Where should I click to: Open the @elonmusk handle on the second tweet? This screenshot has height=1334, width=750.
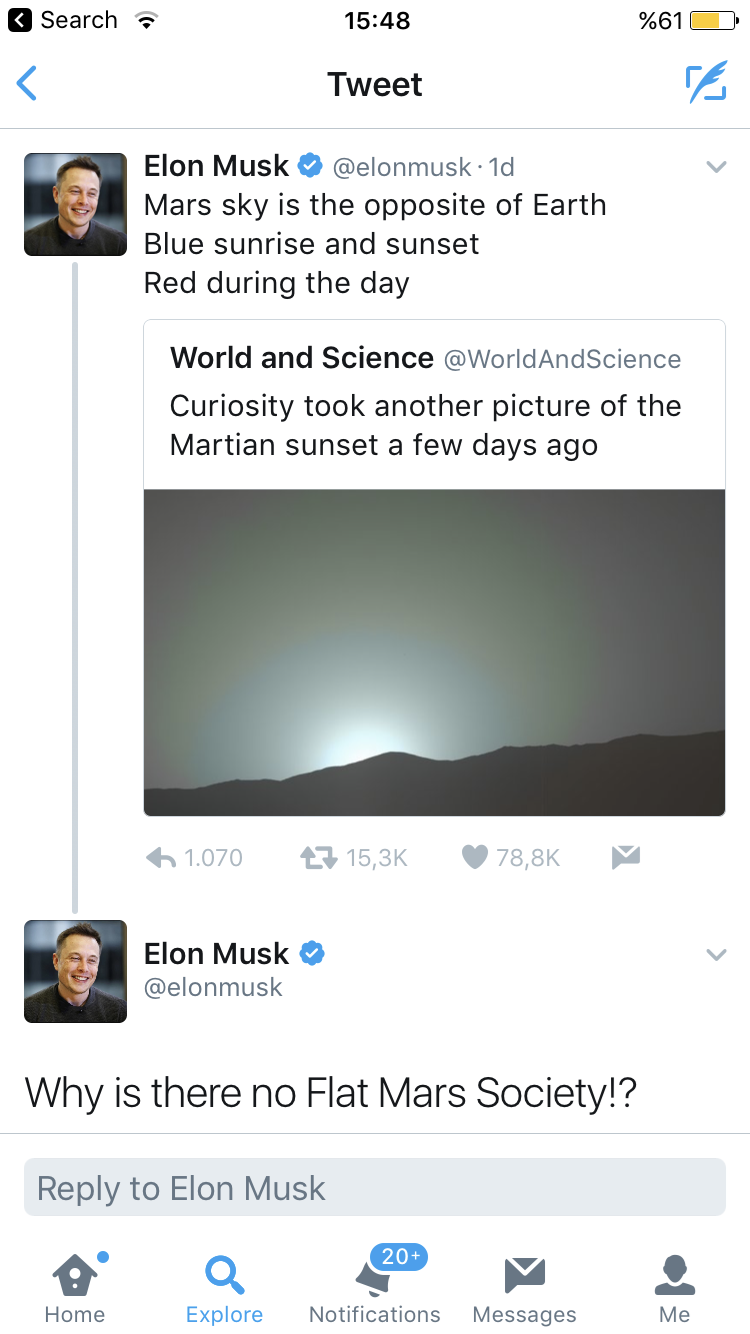[213, 988]
